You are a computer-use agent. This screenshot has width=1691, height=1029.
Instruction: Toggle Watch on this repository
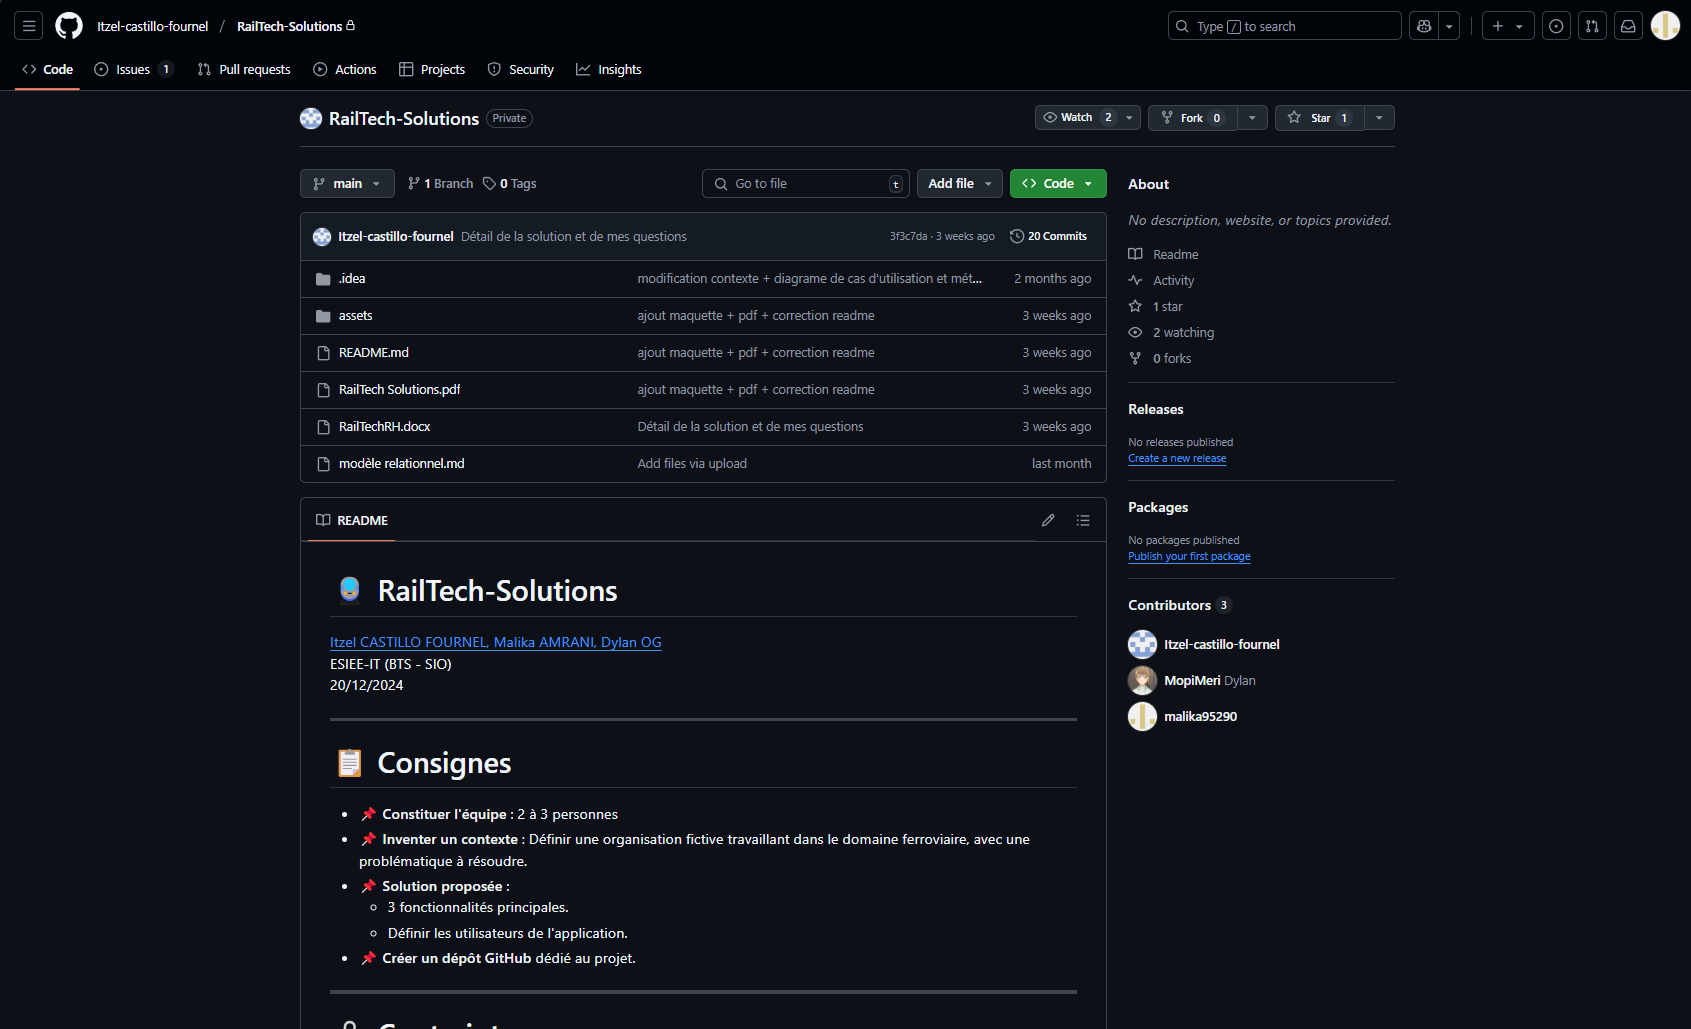[x=1076, y=118]
